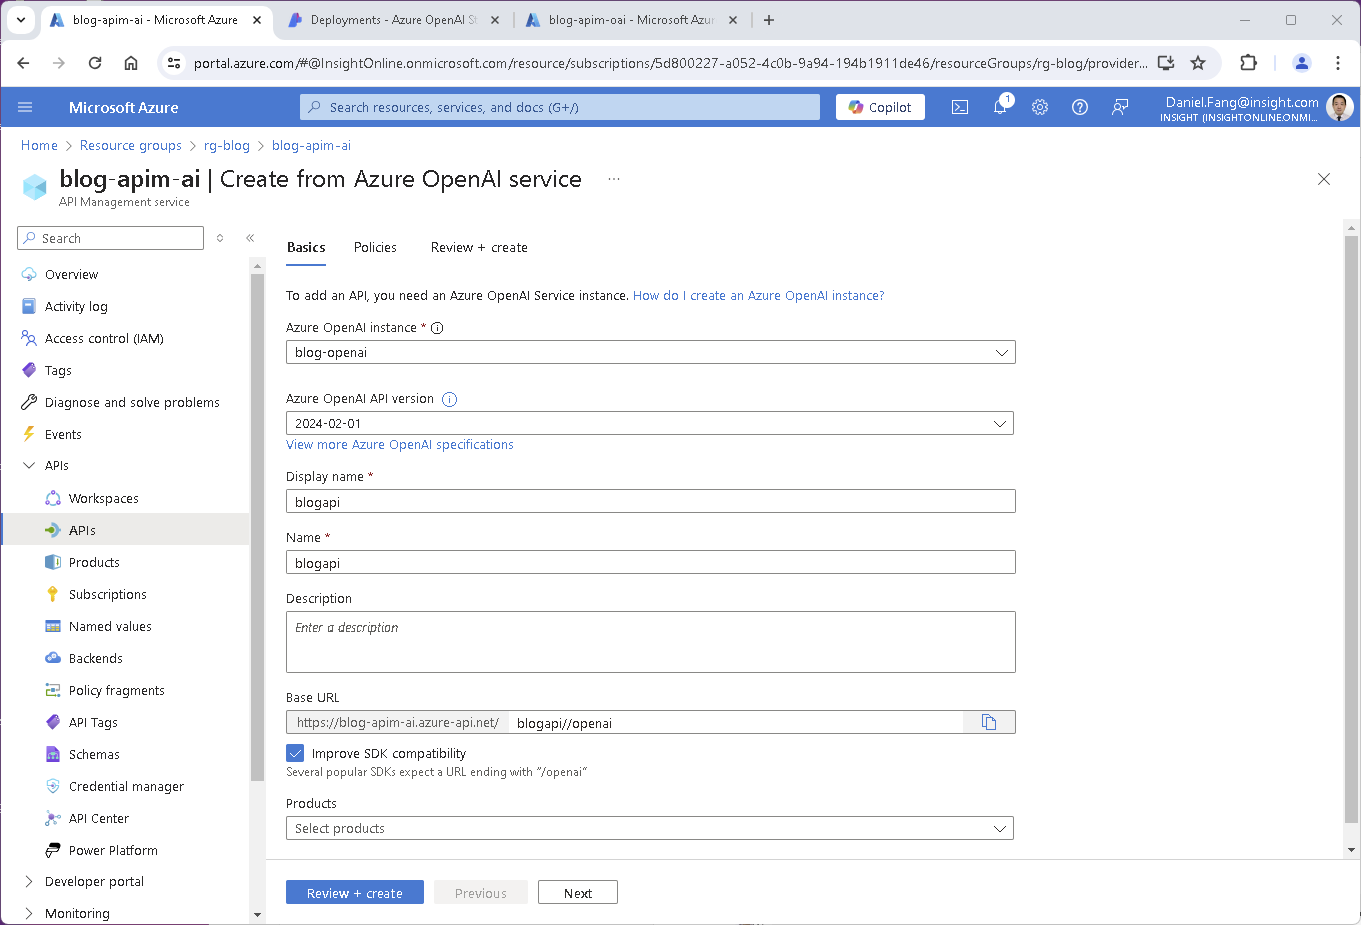
Task: Click the blue Review + create button
Action: click(x=355, y=893)
